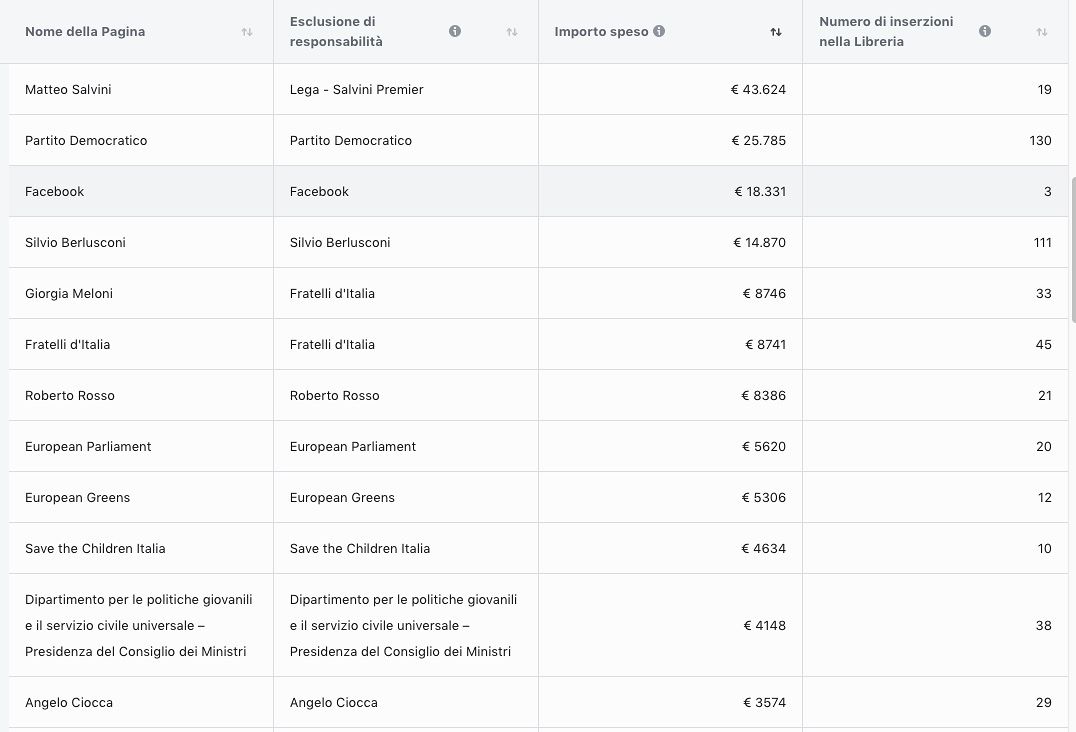Click the 38 ads count
This screenshot has width=1076, height=732.
pos(1043,626)
